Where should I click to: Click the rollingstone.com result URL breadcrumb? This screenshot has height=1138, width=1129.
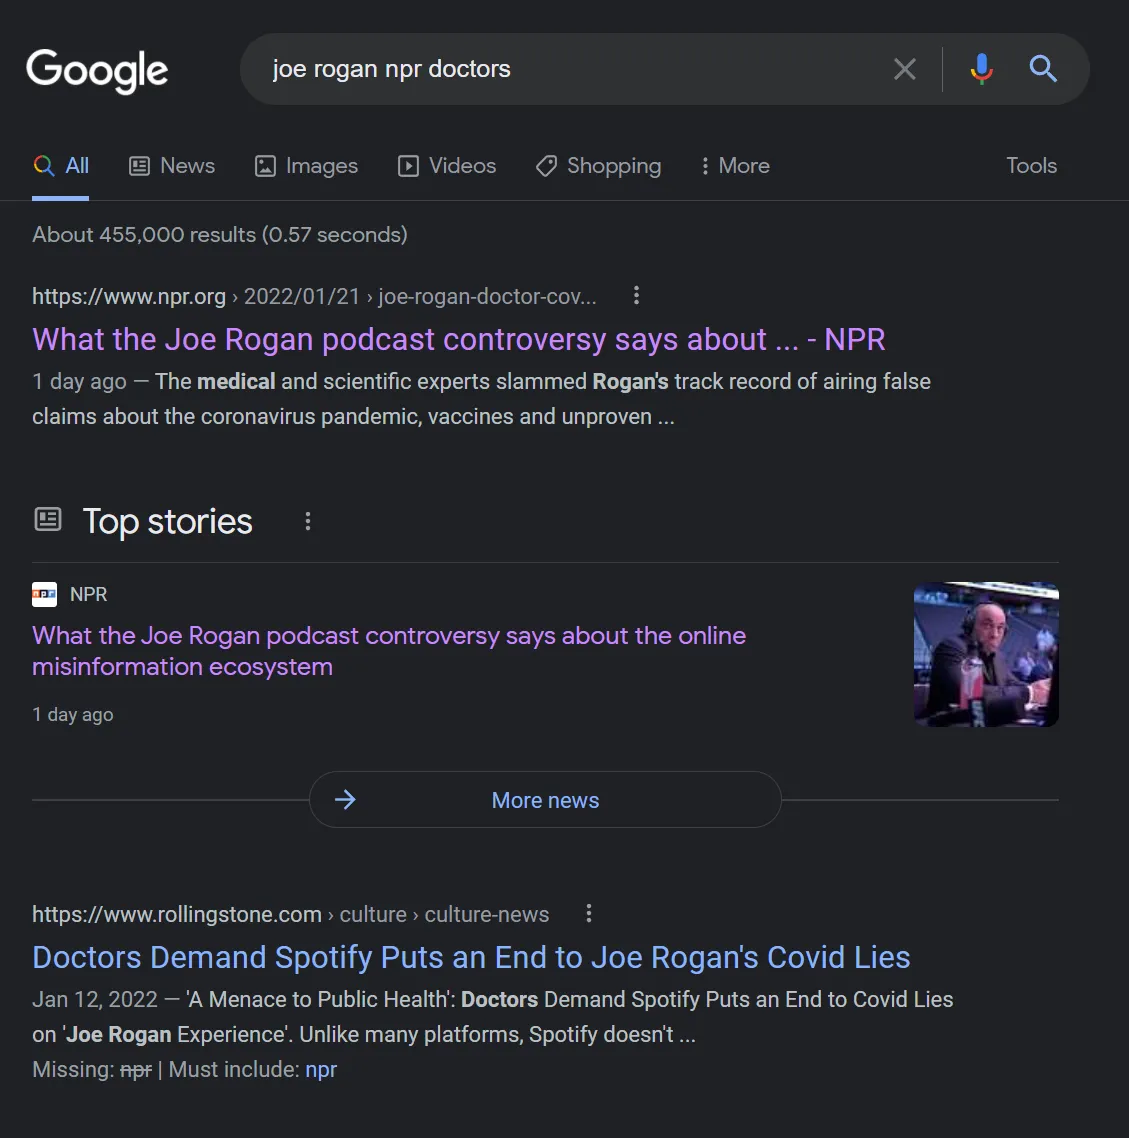click(x=290, y=914)
